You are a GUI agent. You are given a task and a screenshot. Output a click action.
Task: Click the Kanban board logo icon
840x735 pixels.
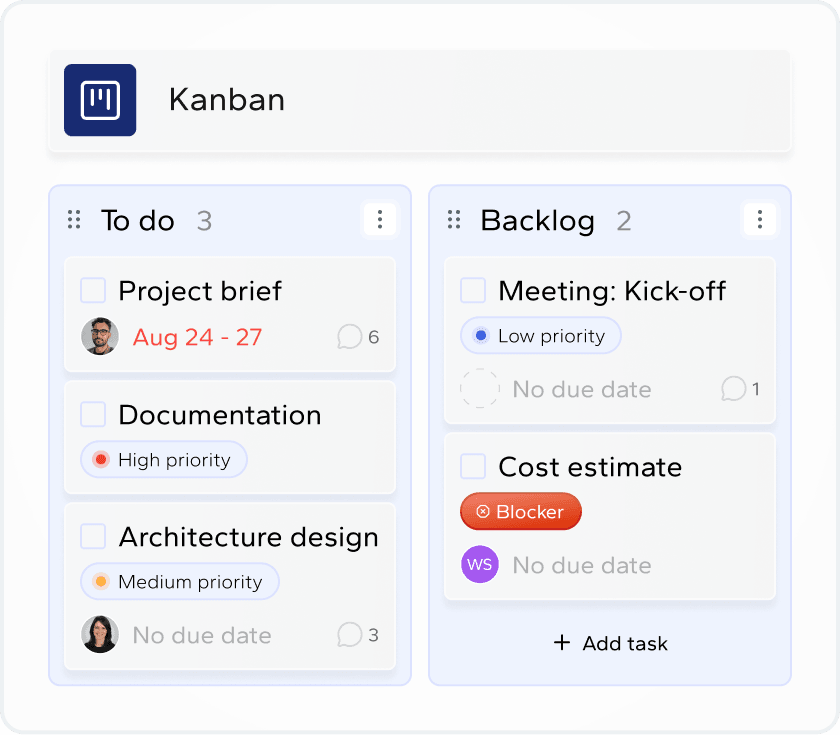100,100
